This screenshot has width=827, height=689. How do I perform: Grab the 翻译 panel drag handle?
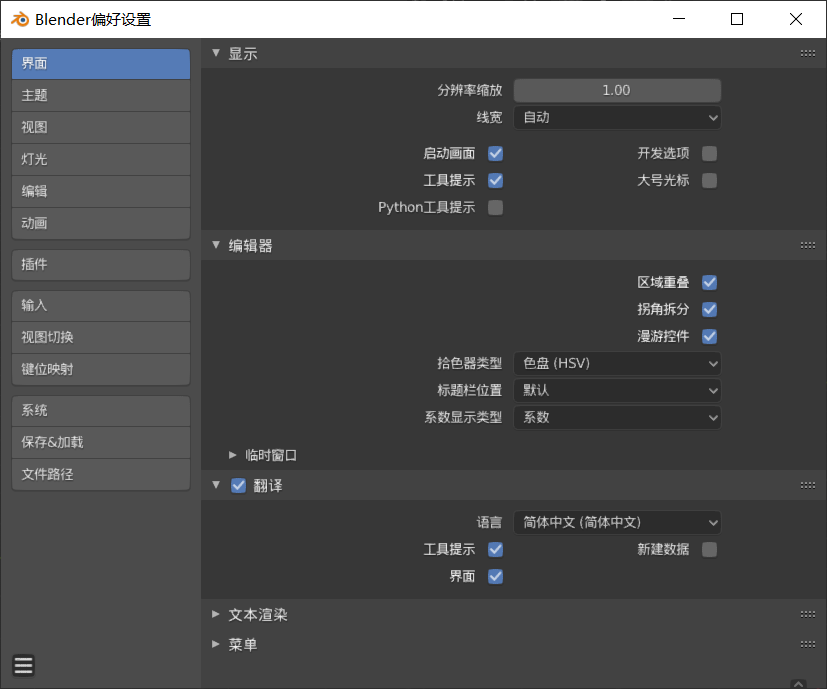pyautogui.click(x=807, y=485)
